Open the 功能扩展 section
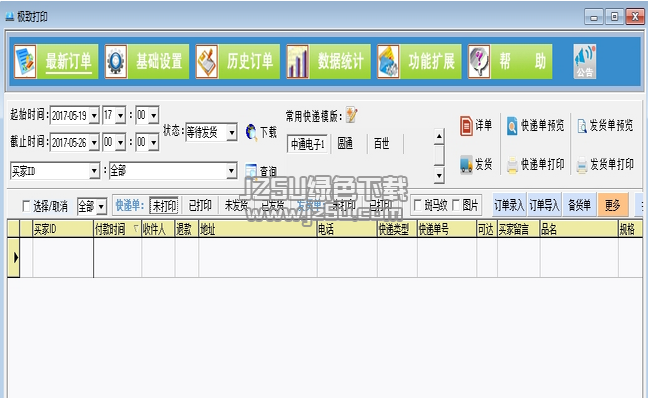 coord(419,62)
